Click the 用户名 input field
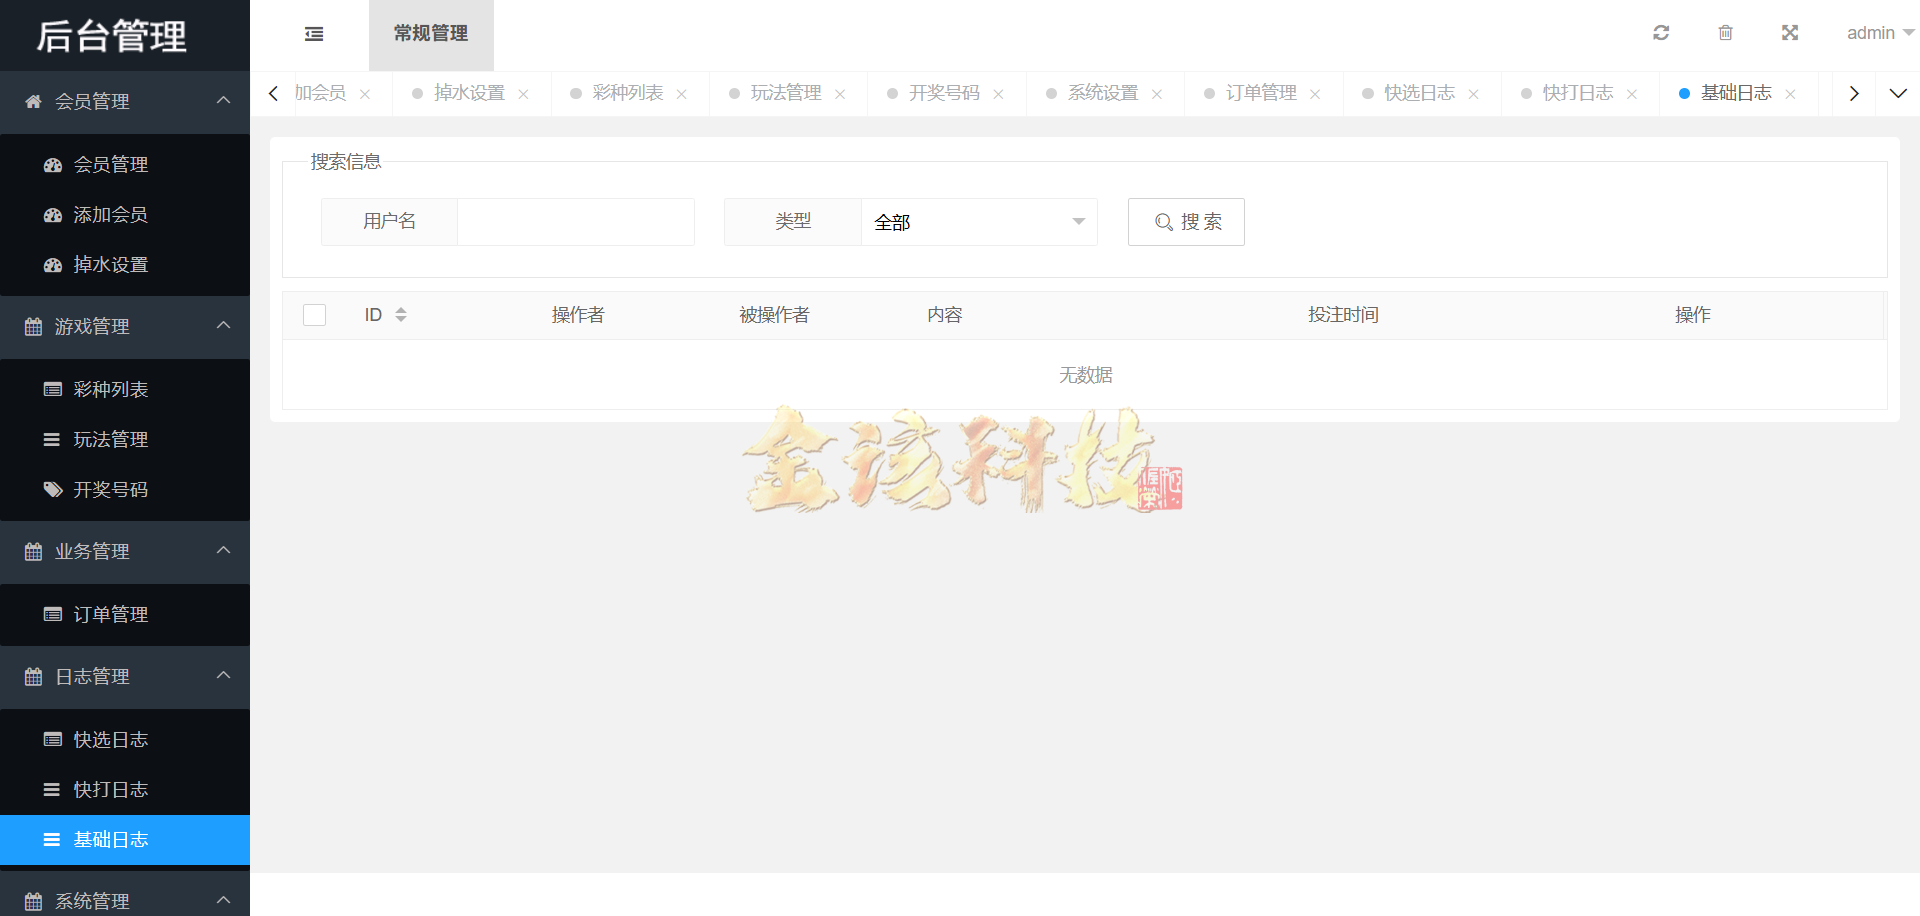Viewport: 1920px width, 916px height. pyautogui.click(x=576, y=222)
